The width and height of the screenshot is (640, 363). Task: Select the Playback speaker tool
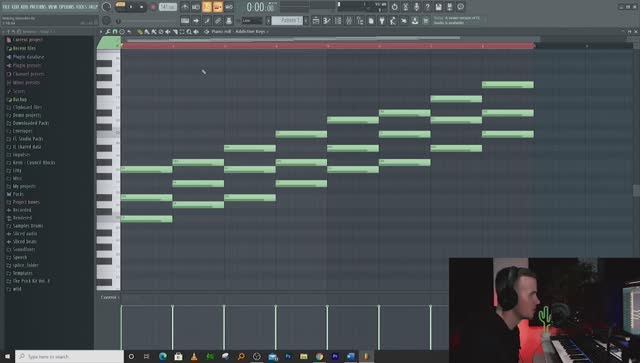coord(196,31)
